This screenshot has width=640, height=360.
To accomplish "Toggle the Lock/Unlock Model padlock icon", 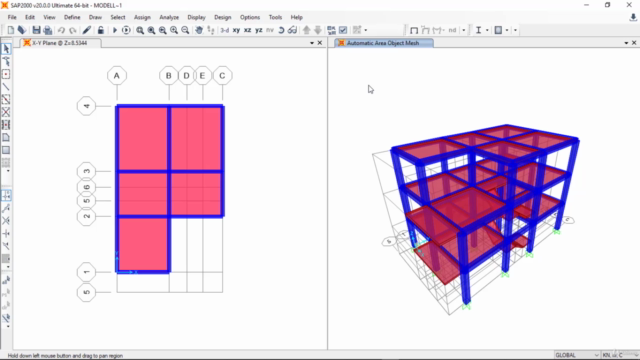I will 100,30.
